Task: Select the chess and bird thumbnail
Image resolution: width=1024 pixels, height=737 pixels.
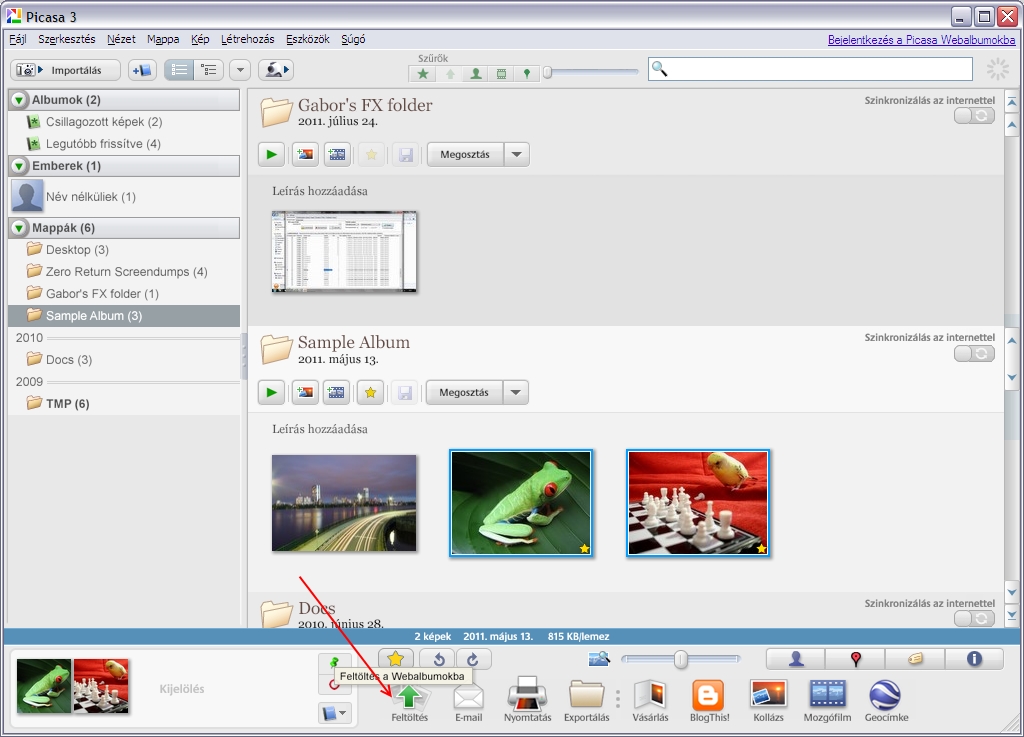Action: coord(698,503)
